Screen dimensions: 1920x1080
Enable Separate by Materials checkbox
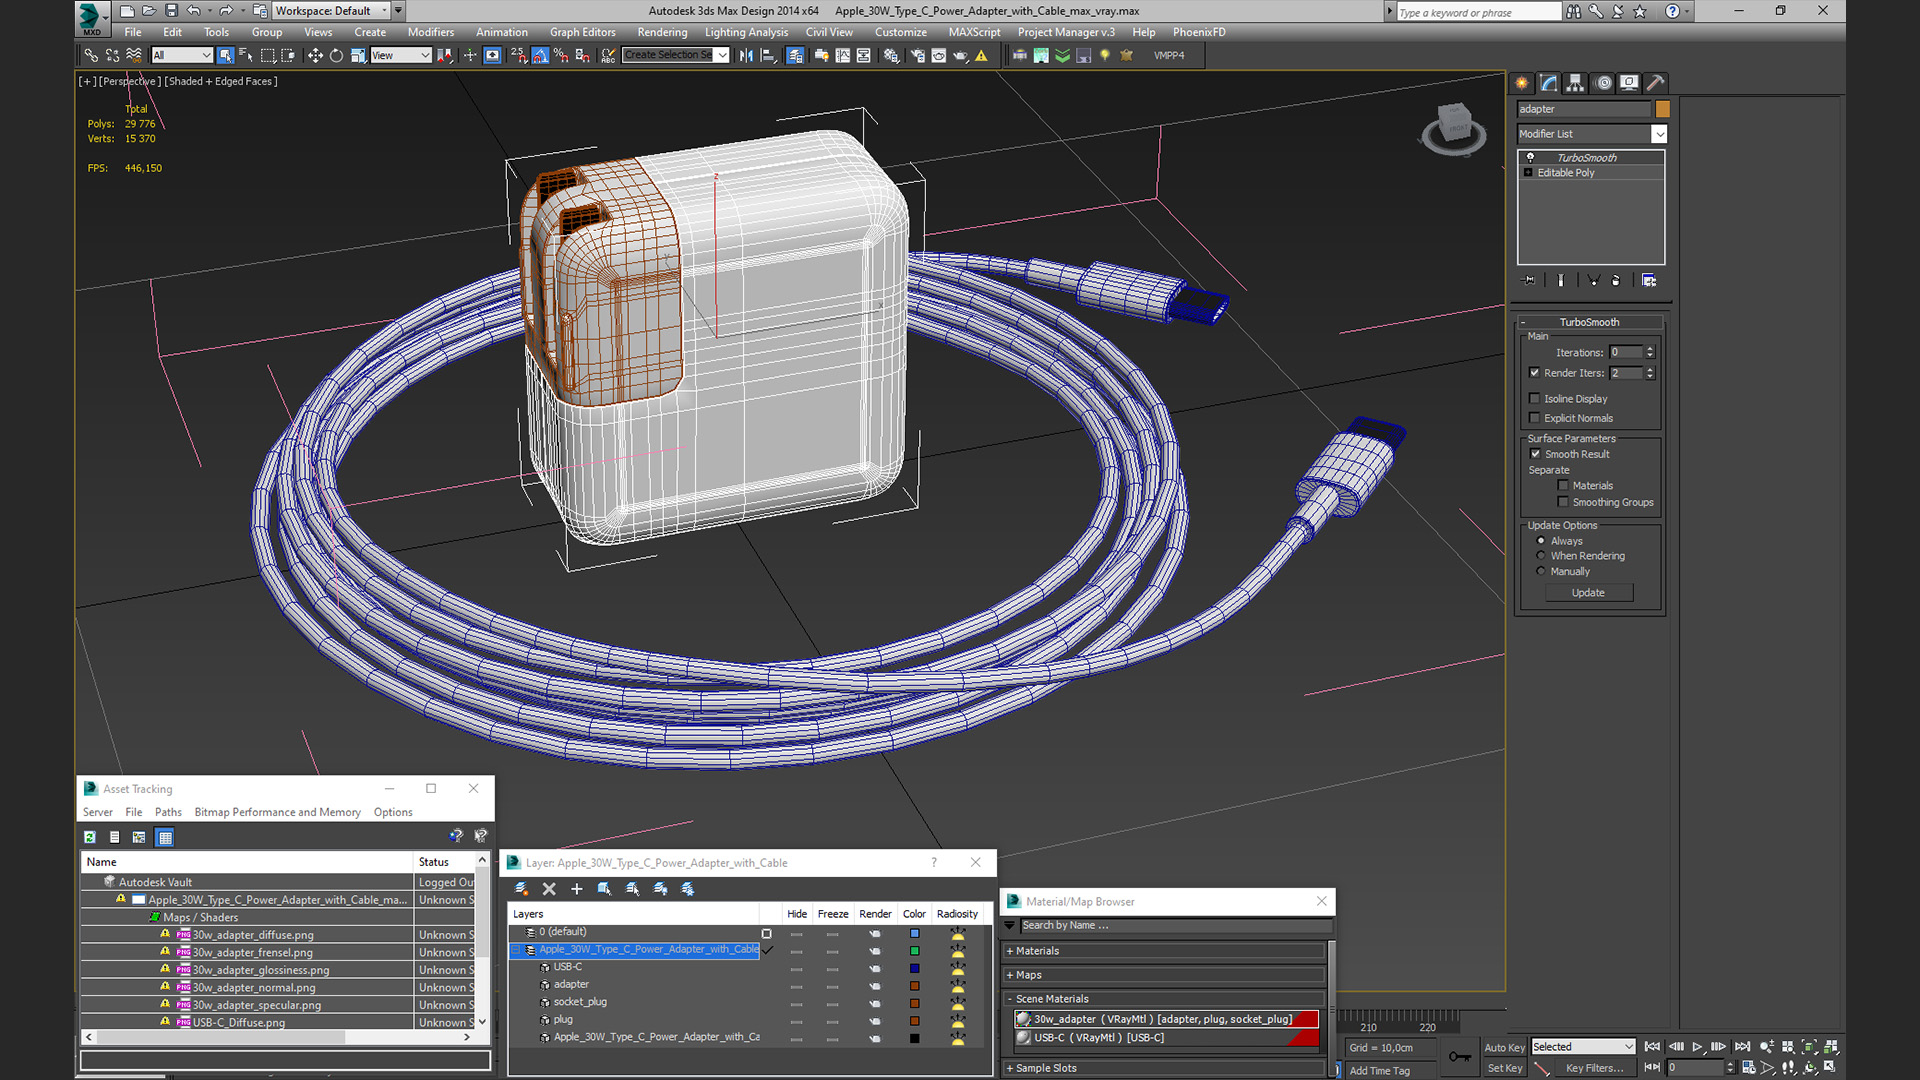pyautogui.click(x=1563, y=486)
